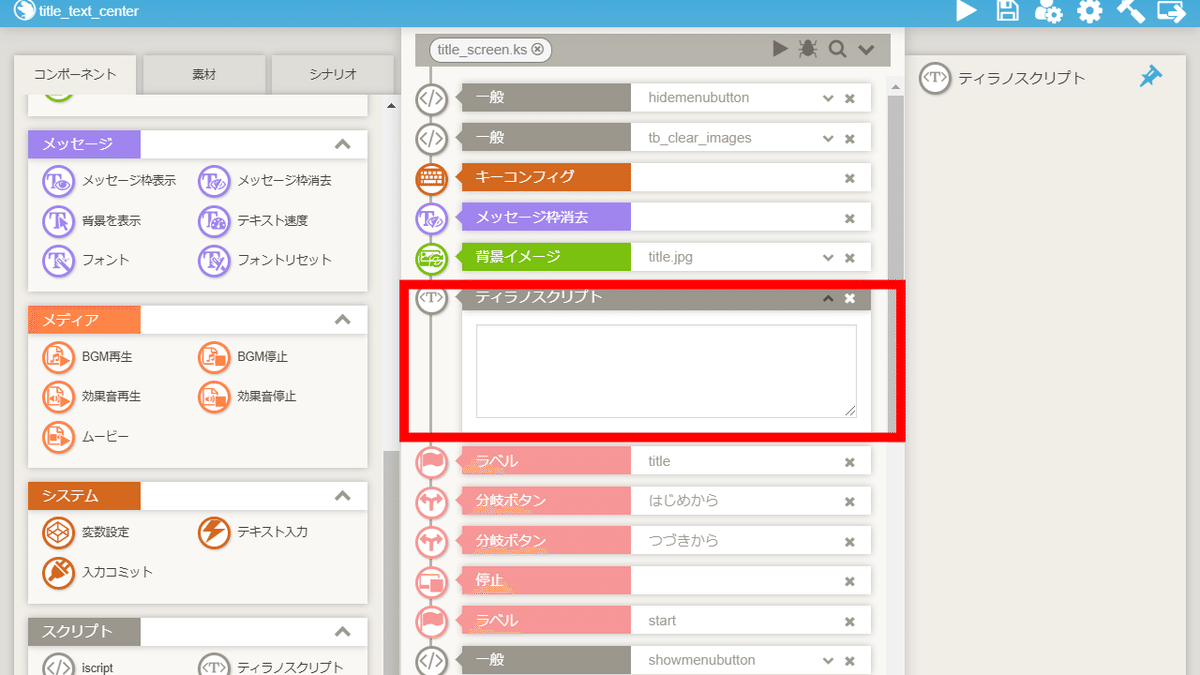The height and width of the screenshot is (675, 1200).
Task: Select the メッセージ枠表示 component
Action: [x=109, y=181]
